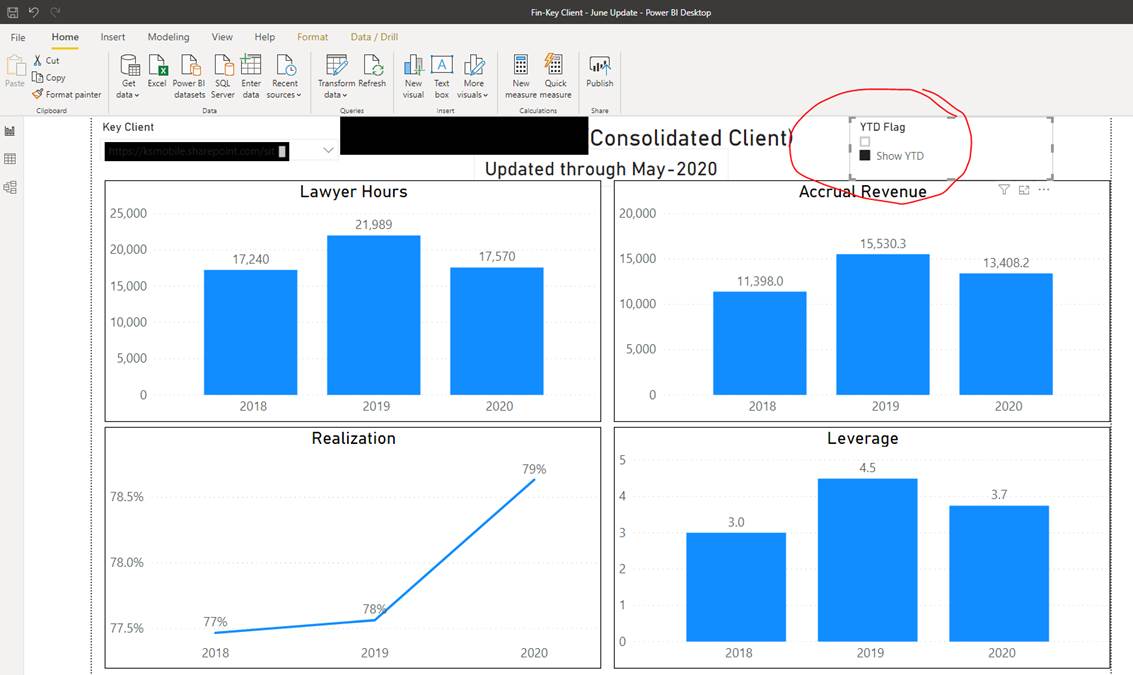Open the File menu
The image size is (1133, 675).
(x=18, y=37)
